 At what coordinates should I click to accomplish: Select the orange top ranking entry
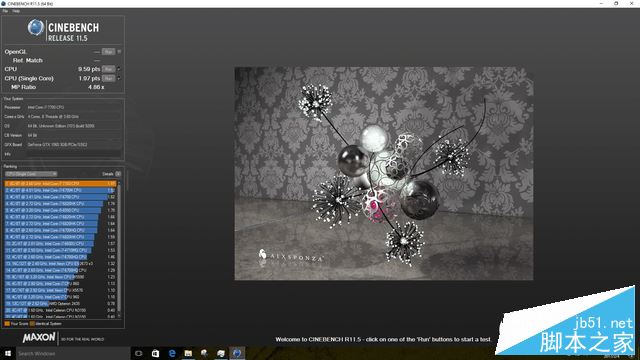pos(60,184)
